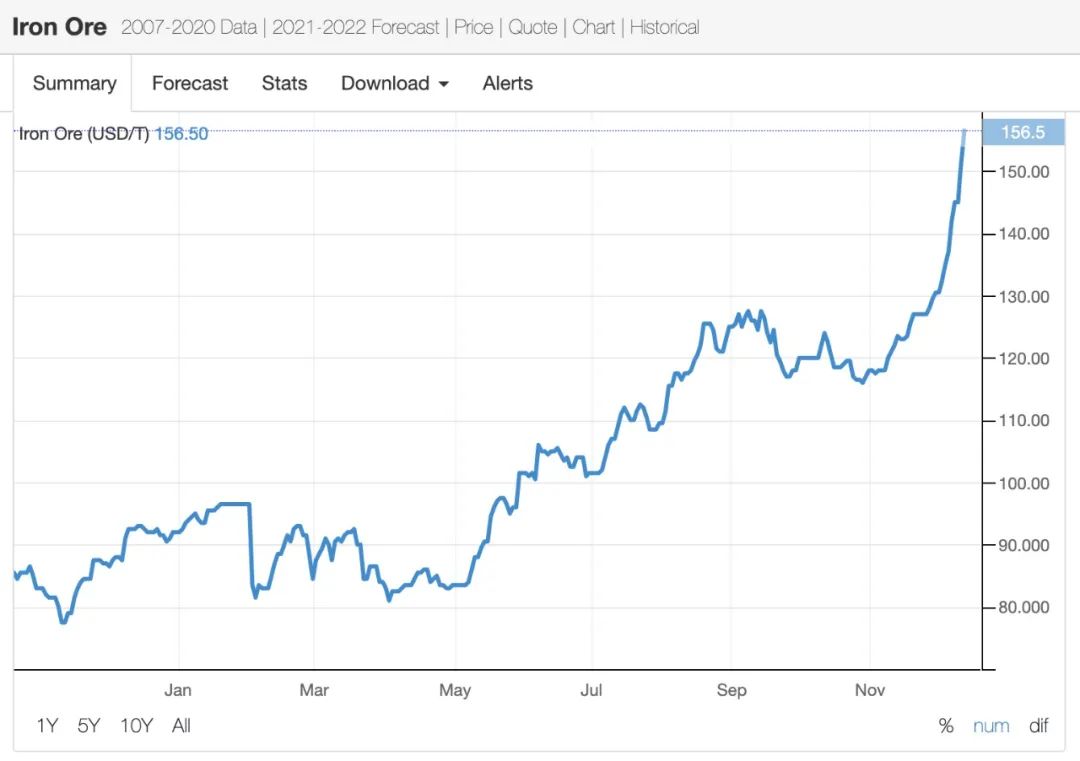Switch chart to dif mode
1080x761 pixels.
tap(1039, 725)
